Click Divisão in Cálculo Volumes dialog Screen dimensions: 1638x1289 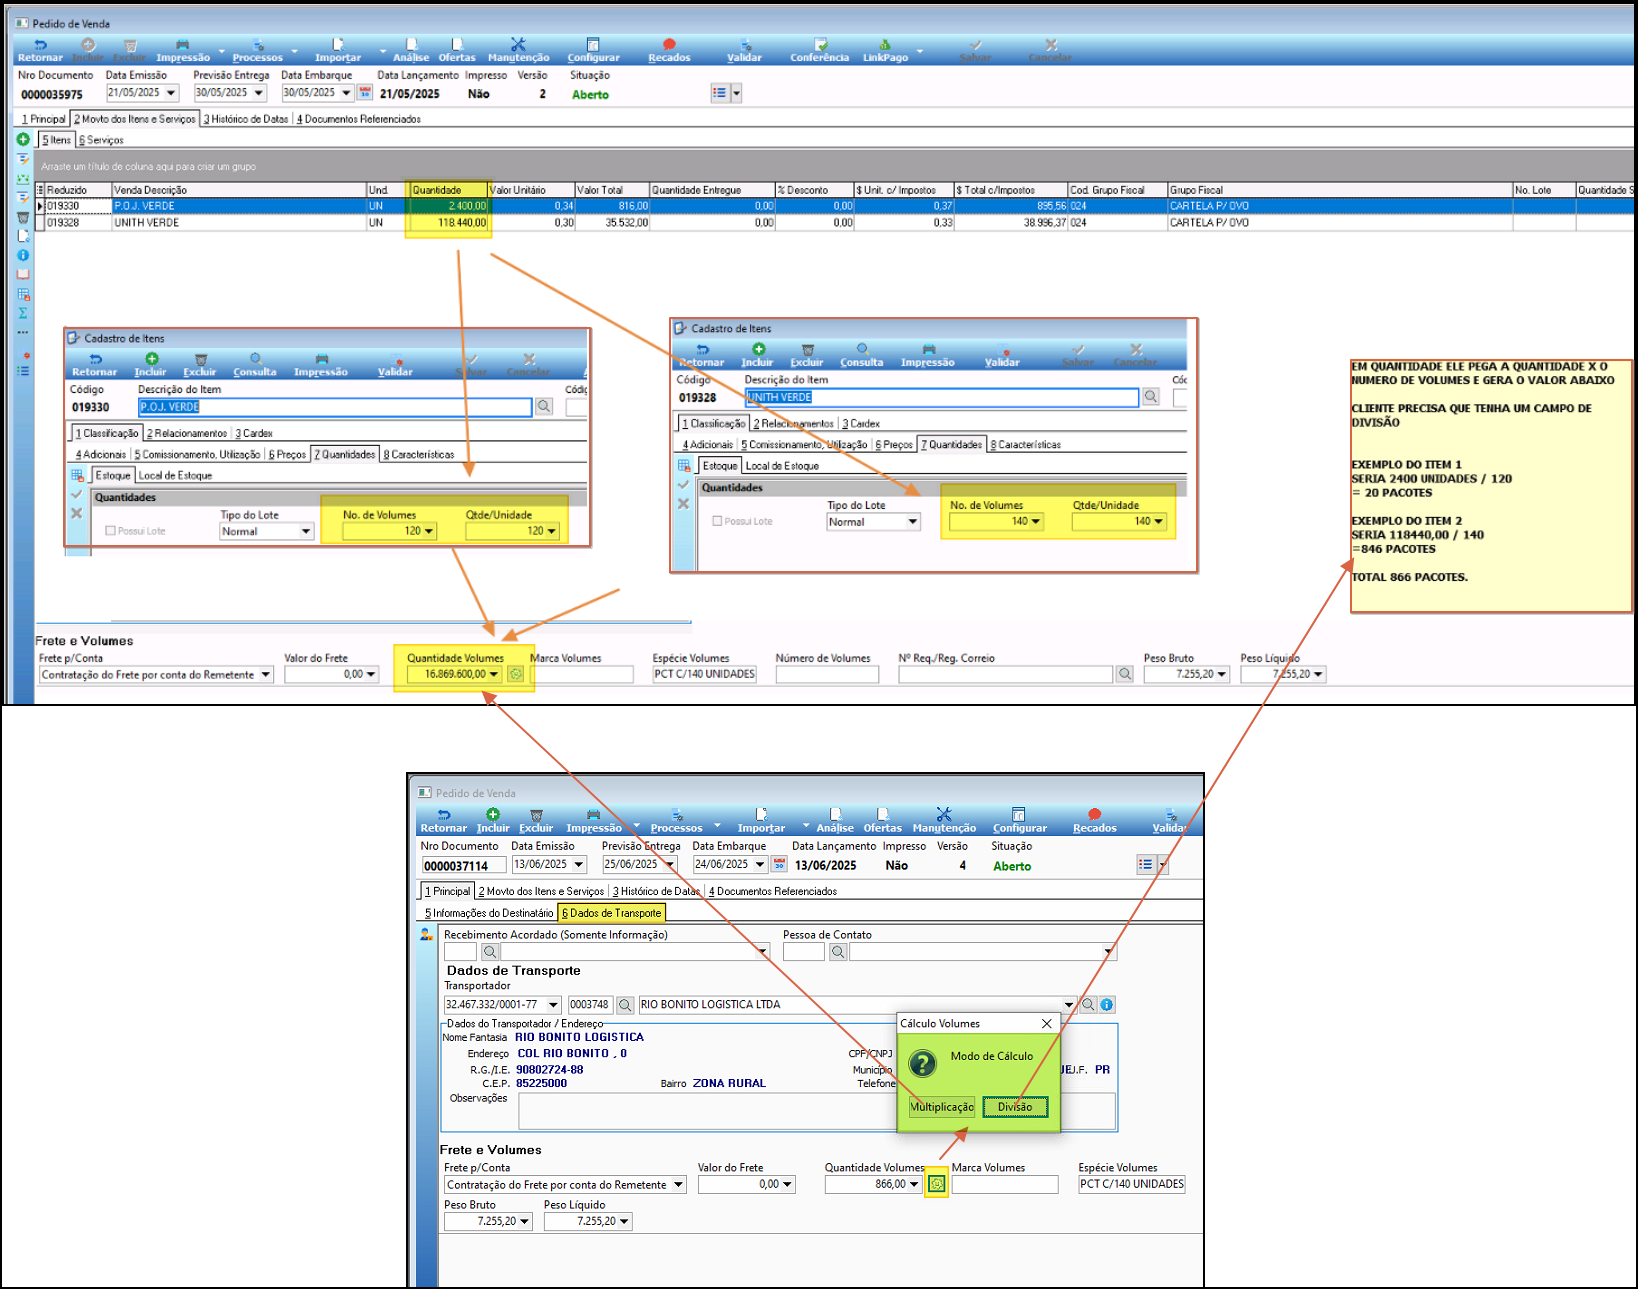[1015, 1107]
